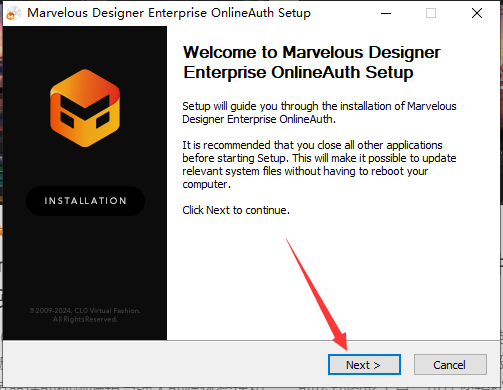Click the word 'computer.' ending the paragraph

pos(206,184)
